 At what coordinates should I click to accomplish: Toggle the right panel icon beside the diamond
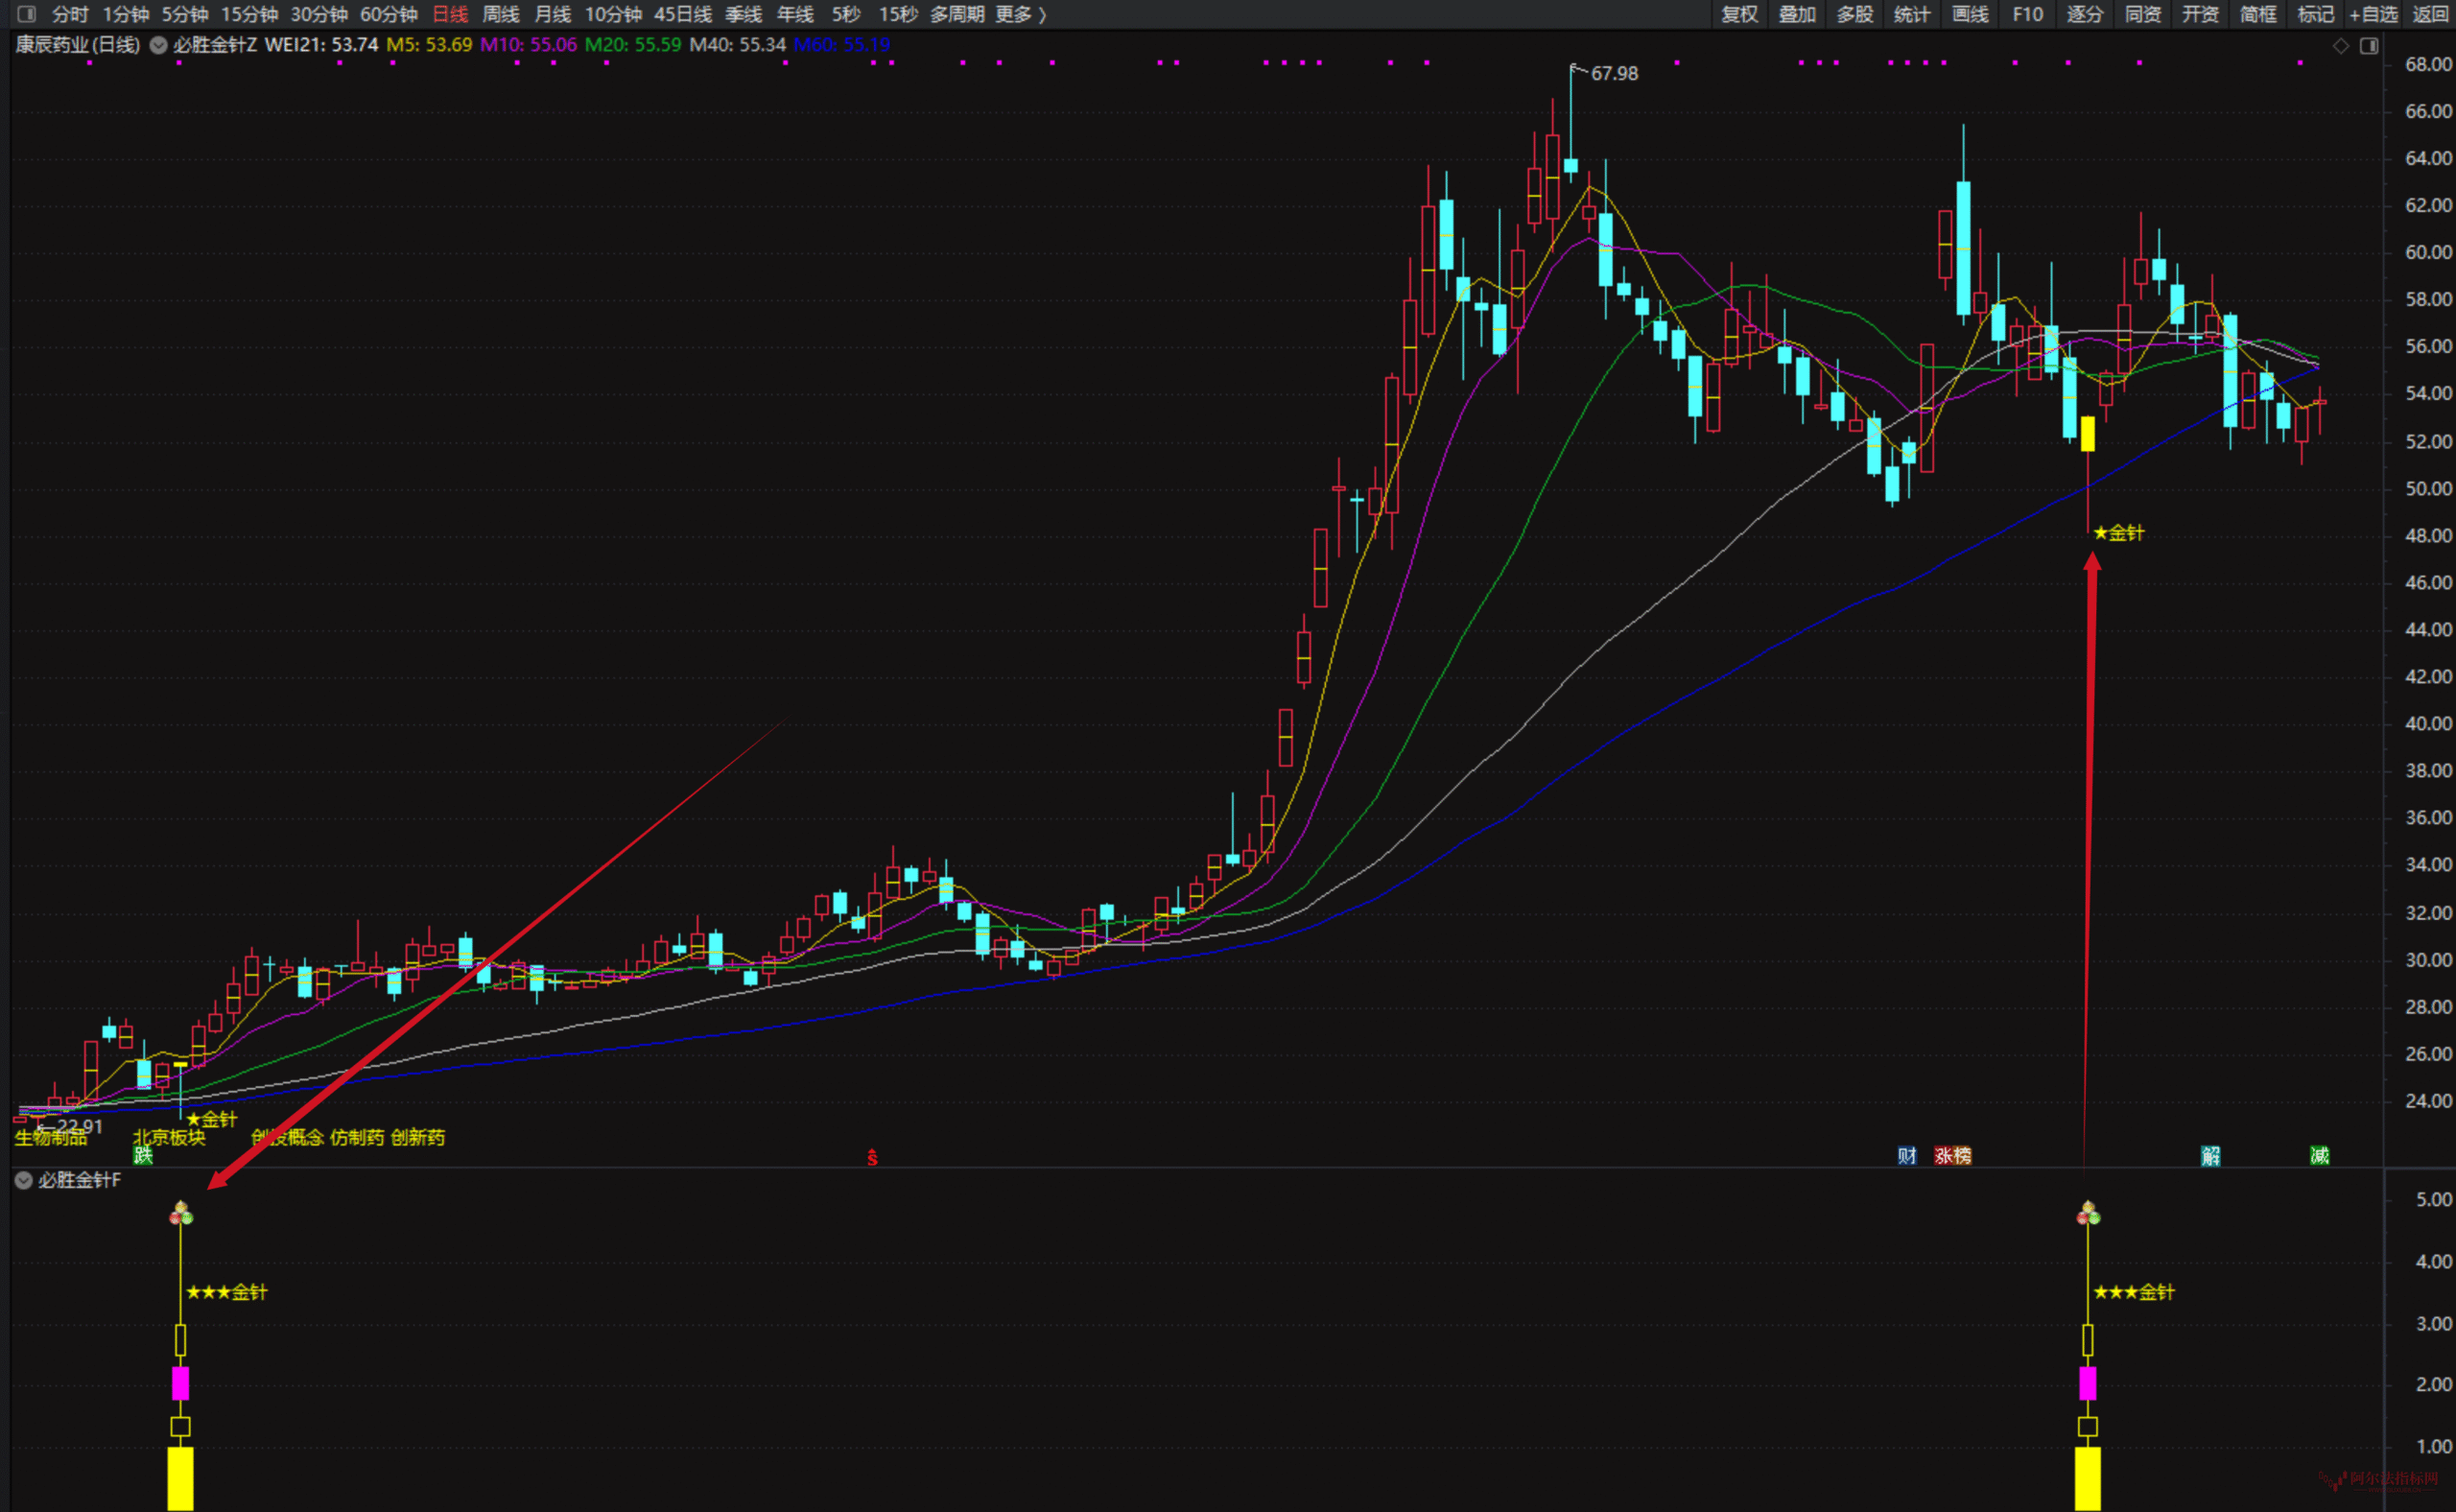2369,46
